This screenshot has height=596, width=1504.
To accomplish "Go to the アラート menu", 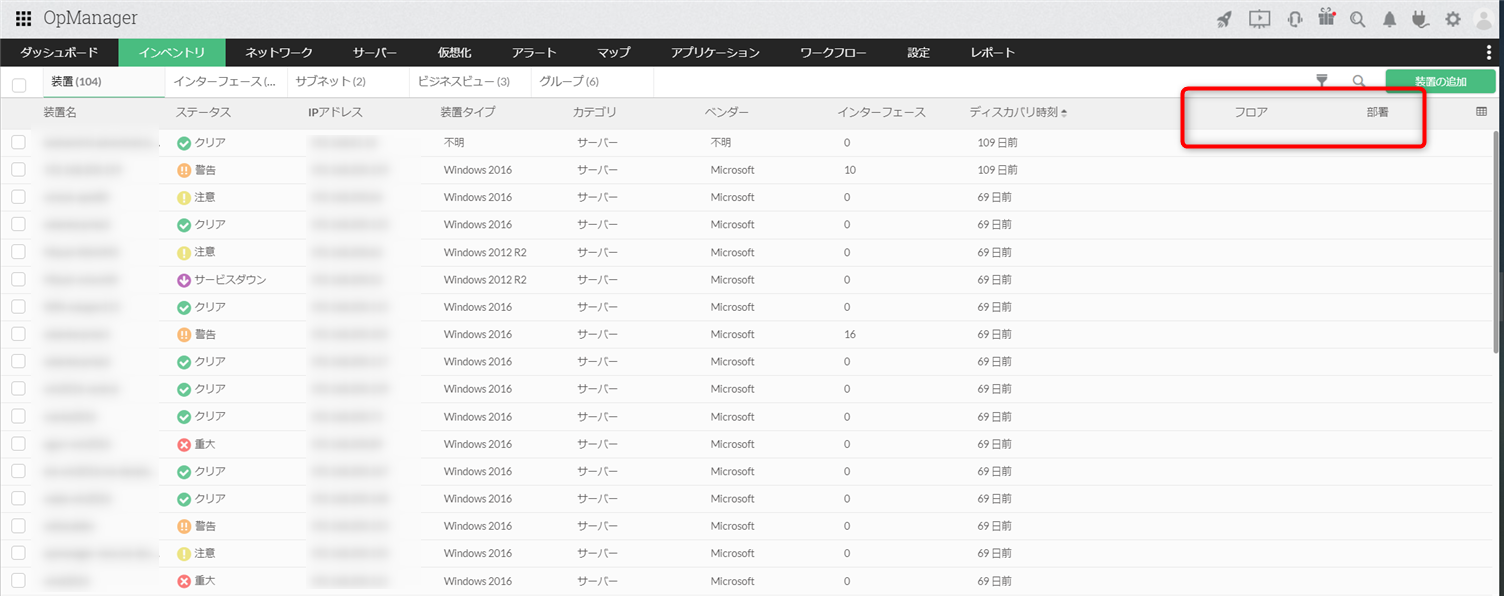I will point(534,53).
